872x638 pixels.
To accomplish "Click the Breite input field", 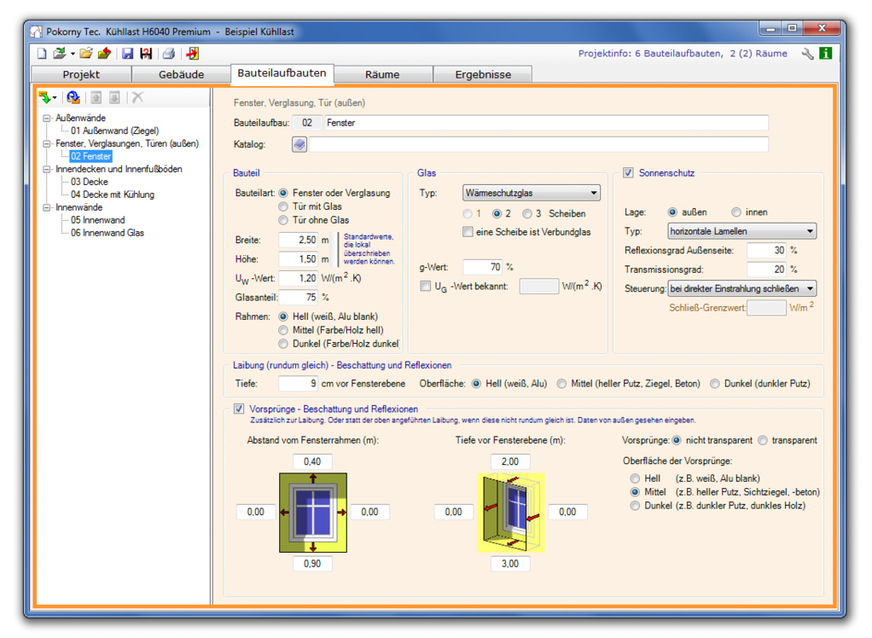I will pos(297,240).
